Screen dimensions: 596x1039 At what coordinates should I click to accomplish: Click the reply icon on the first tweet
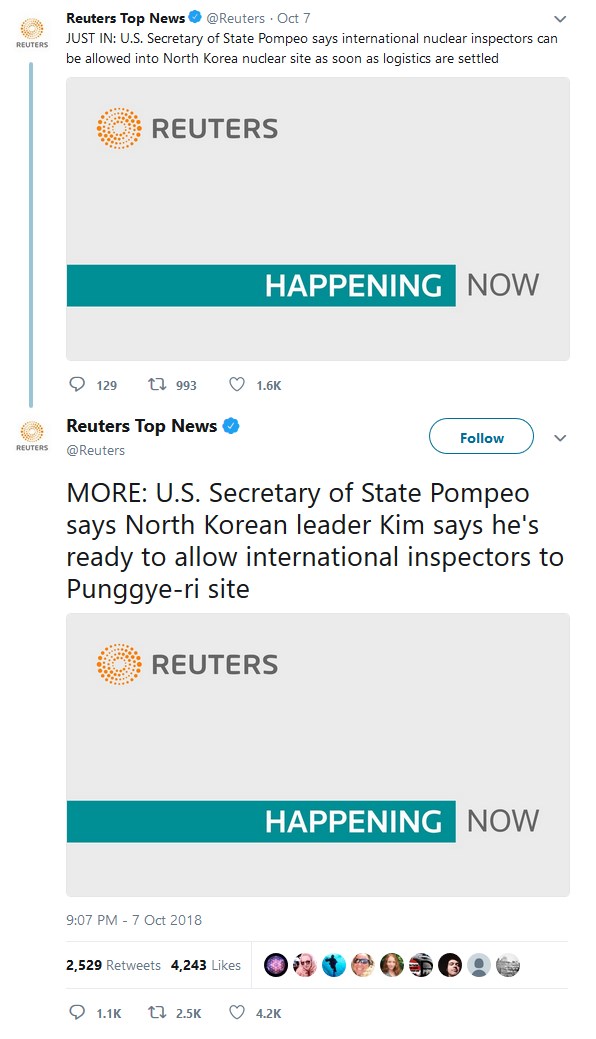(x=77, y=384)
